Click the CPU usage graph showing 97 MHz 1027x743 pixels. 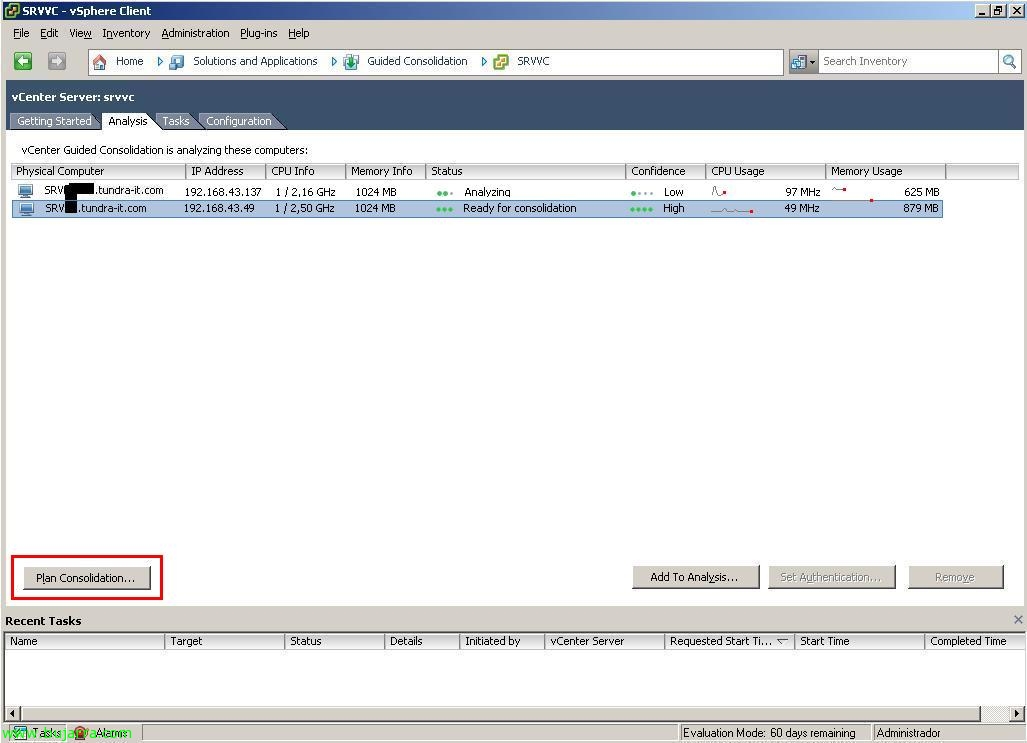[x=719, y=191]
